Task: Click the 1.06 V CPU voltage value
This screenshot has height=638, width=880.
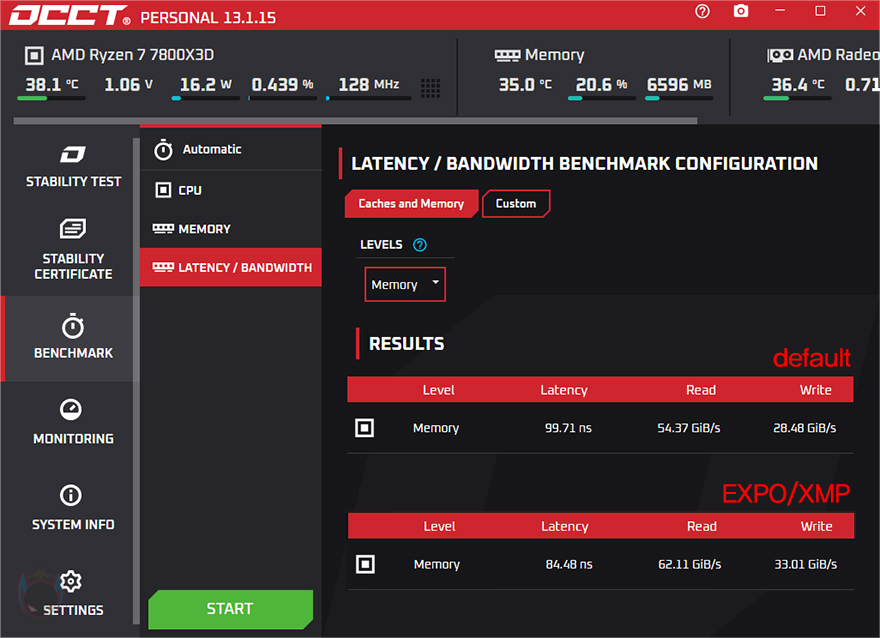Action: tap(129, 85)
